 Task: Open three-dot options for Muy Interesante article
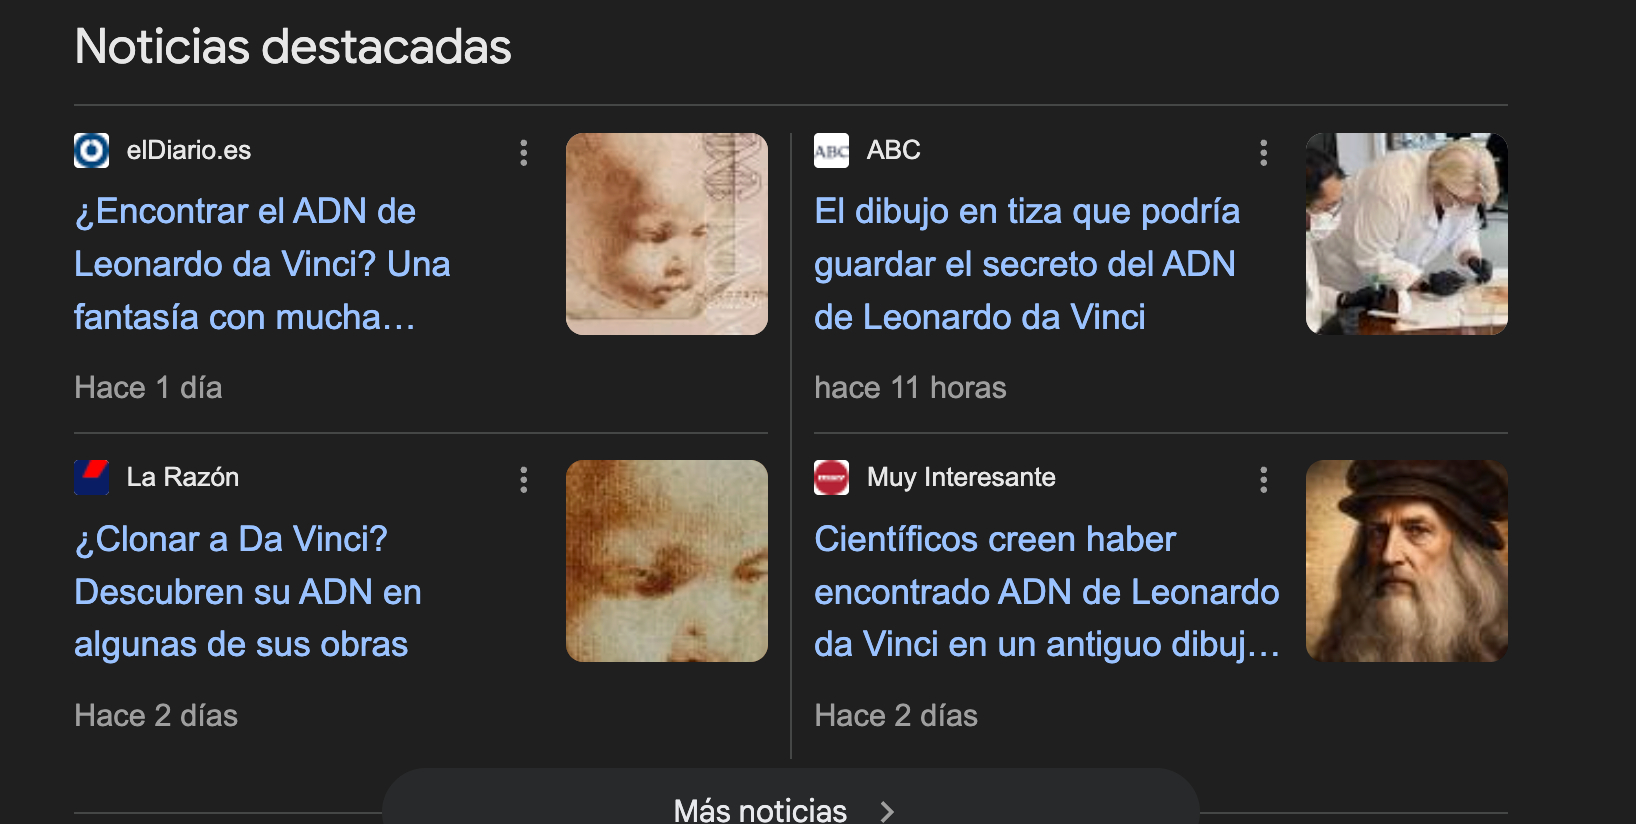pos(1264,480)
